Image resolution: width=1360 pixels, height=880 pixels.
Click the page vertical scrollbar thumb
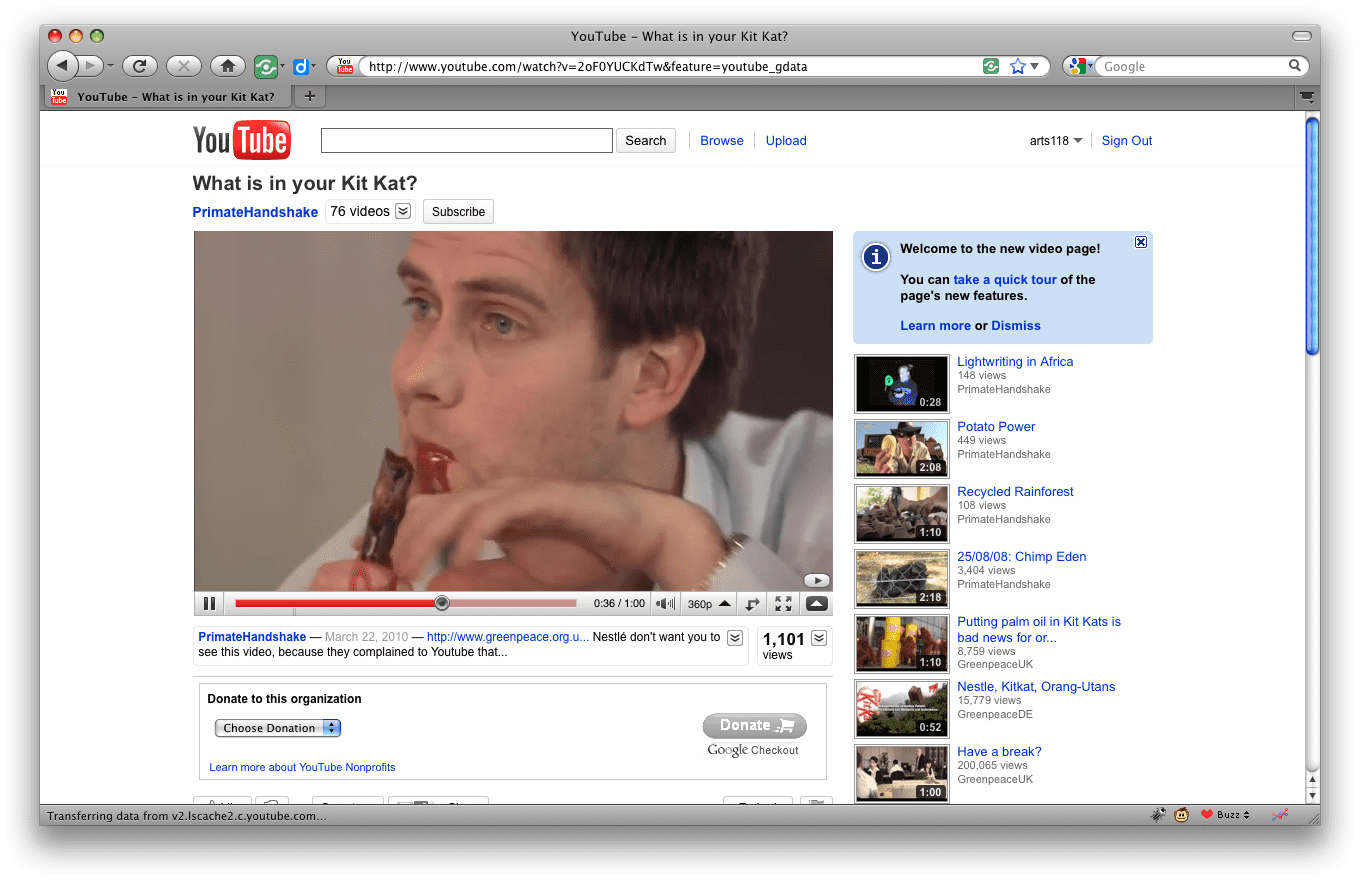click(1312, 235)
